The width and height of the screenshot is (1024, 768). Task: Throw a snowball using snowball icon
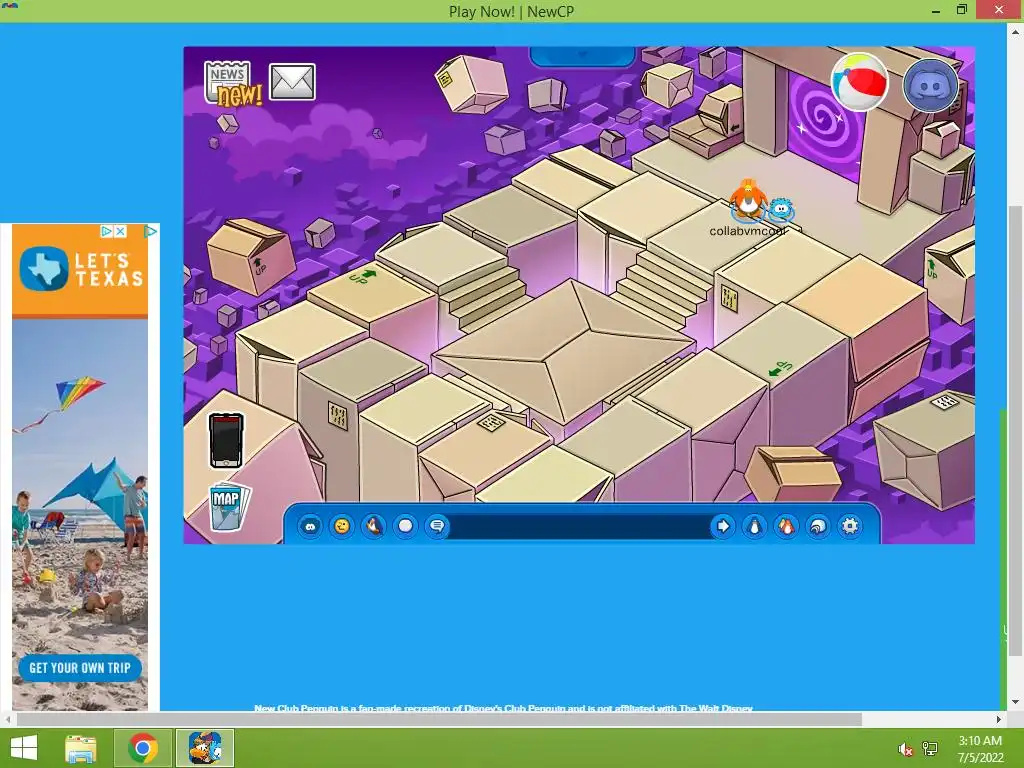(x=406, y=526)
